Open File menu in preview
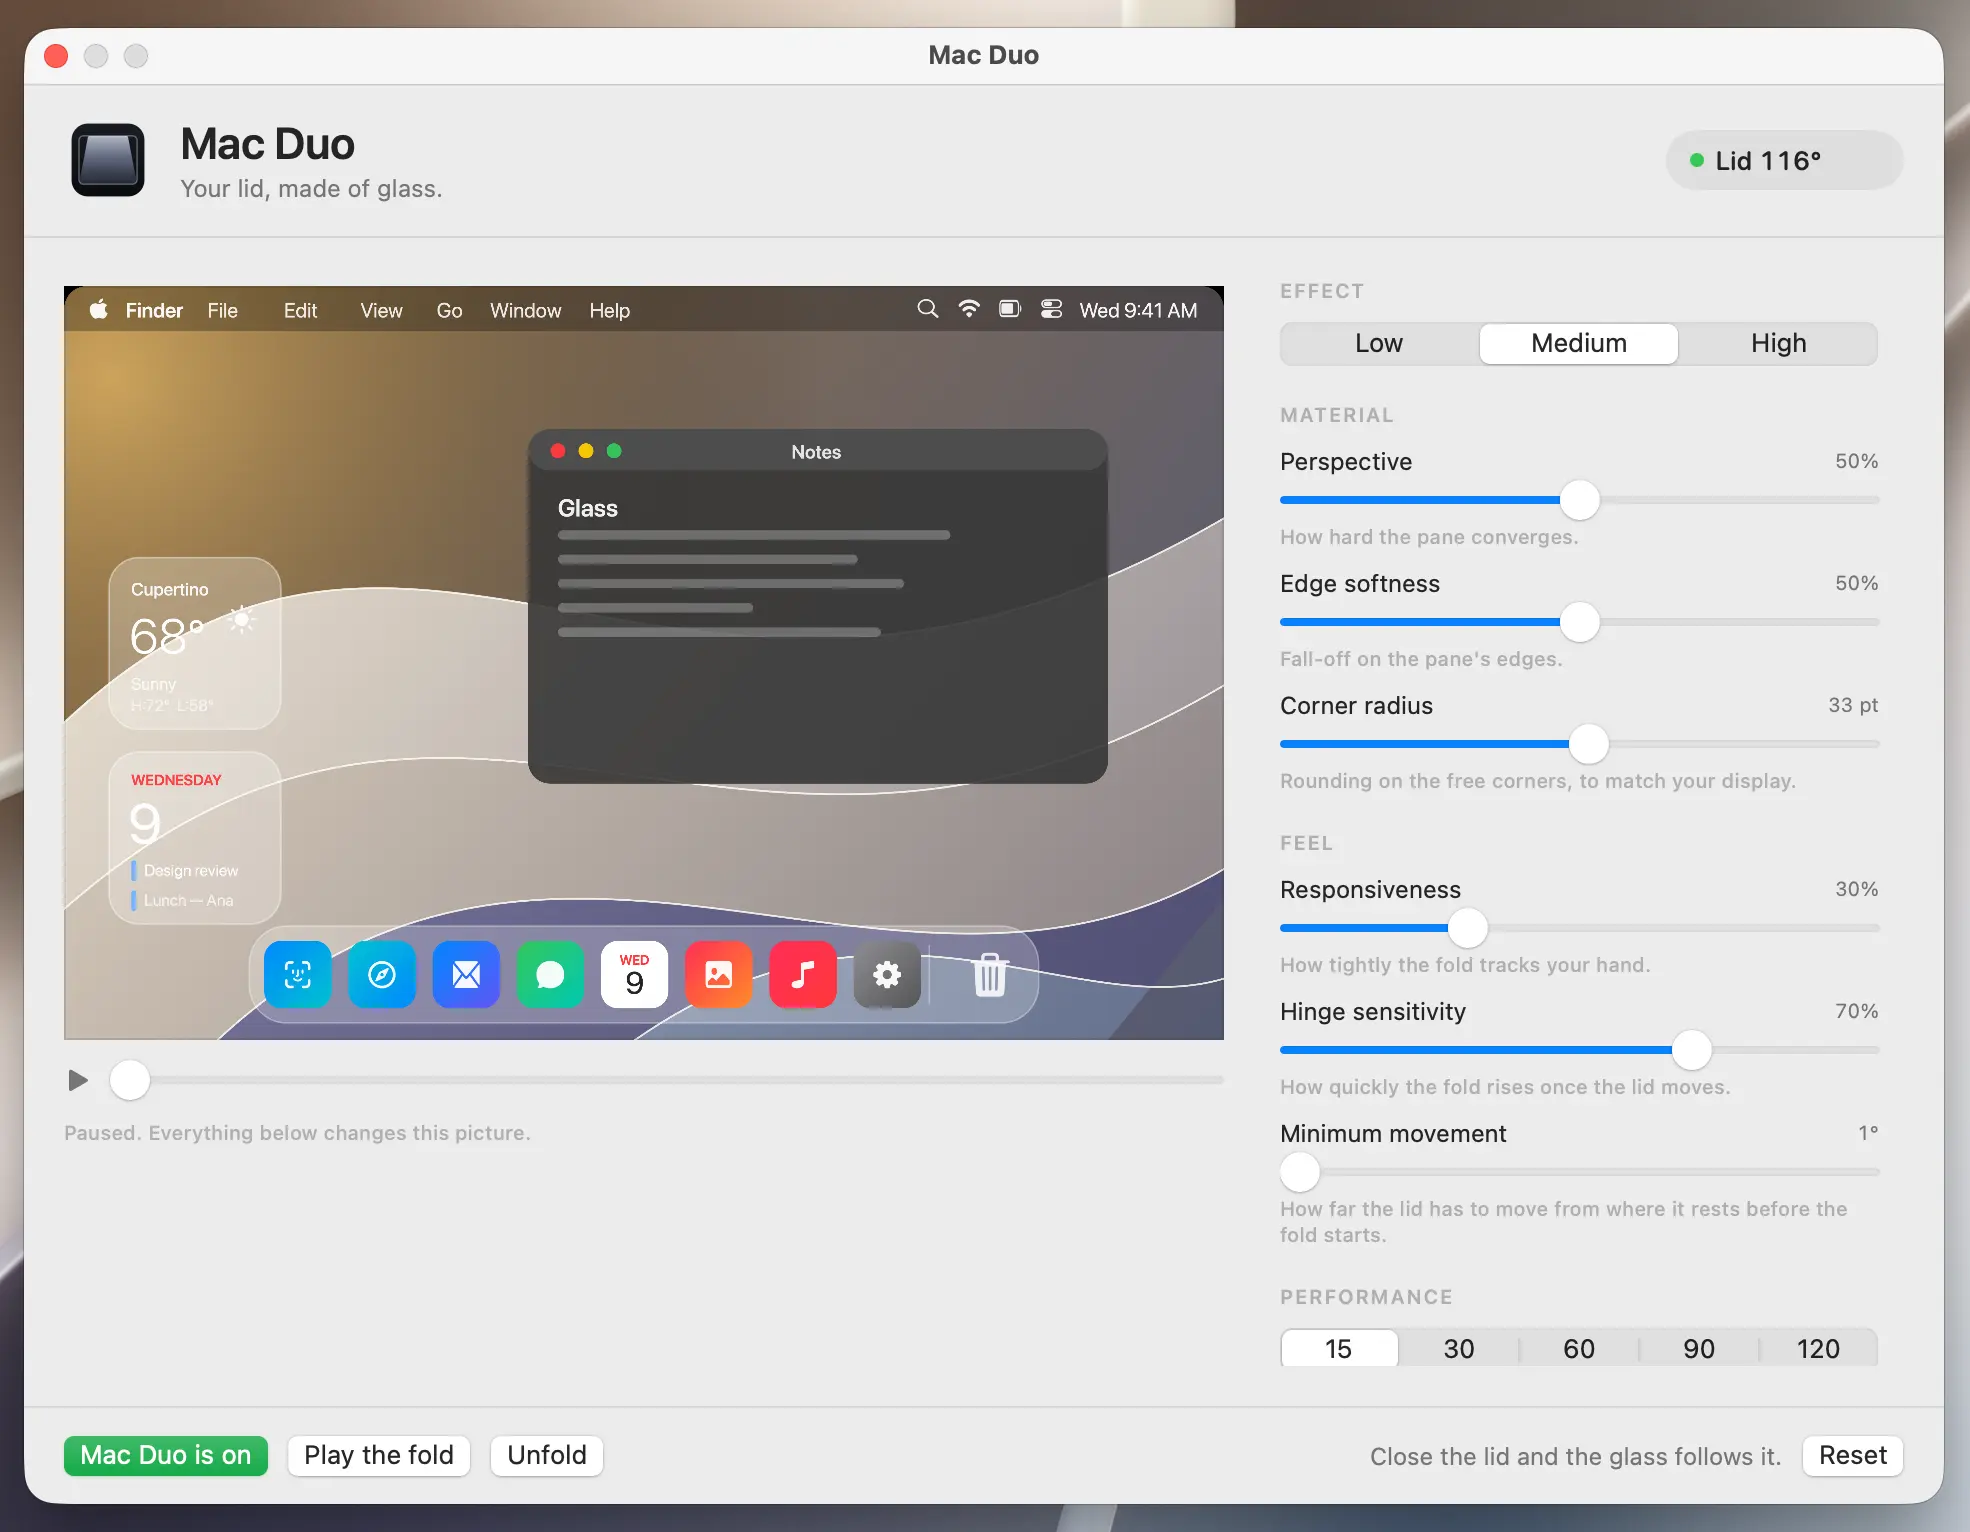Screen dimensions: 1970x1532 tap(222, 310)
